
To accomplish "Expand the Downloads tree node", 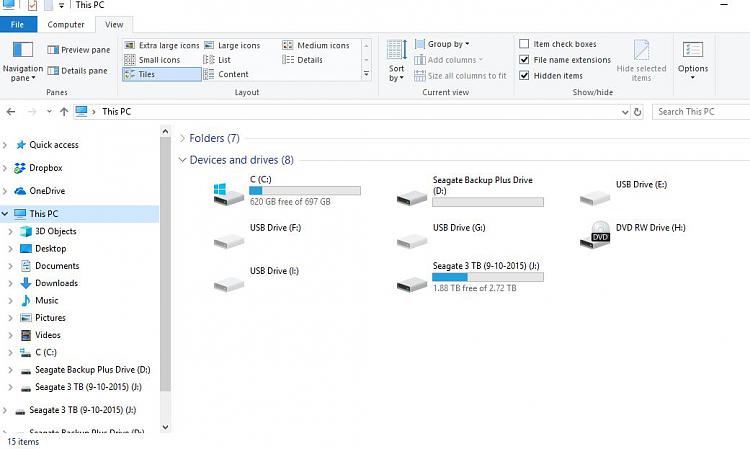I will [11, 283].
